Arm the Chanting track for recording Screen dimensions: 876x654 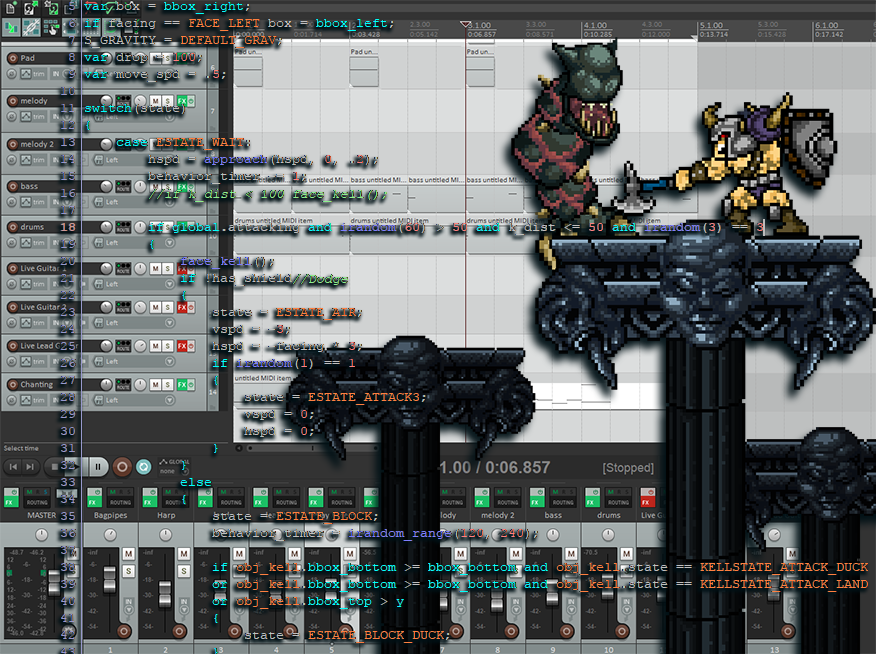tap(12, 384)
